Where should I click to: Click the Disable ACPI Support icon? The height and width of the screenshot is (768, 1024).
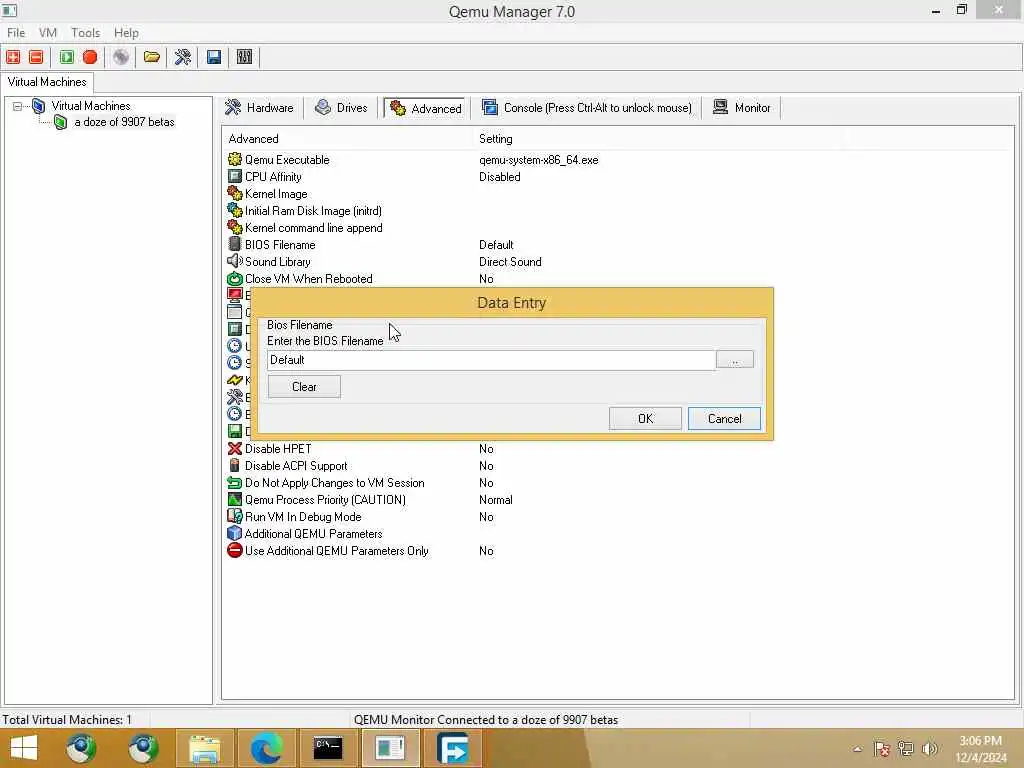(x=234, y=466)
